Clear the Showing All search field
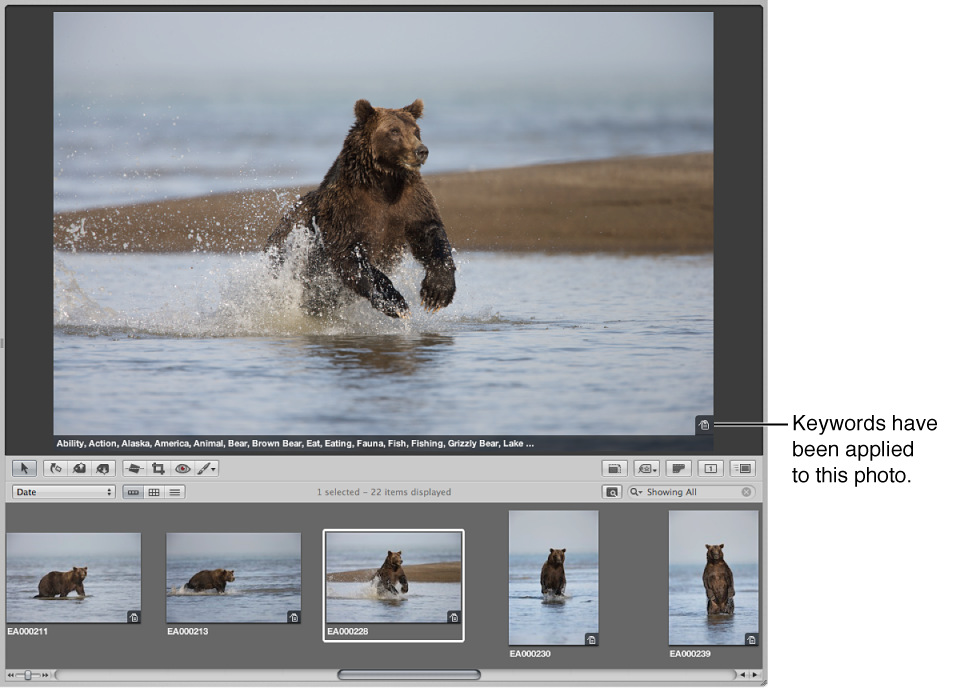 pos(746,492)
